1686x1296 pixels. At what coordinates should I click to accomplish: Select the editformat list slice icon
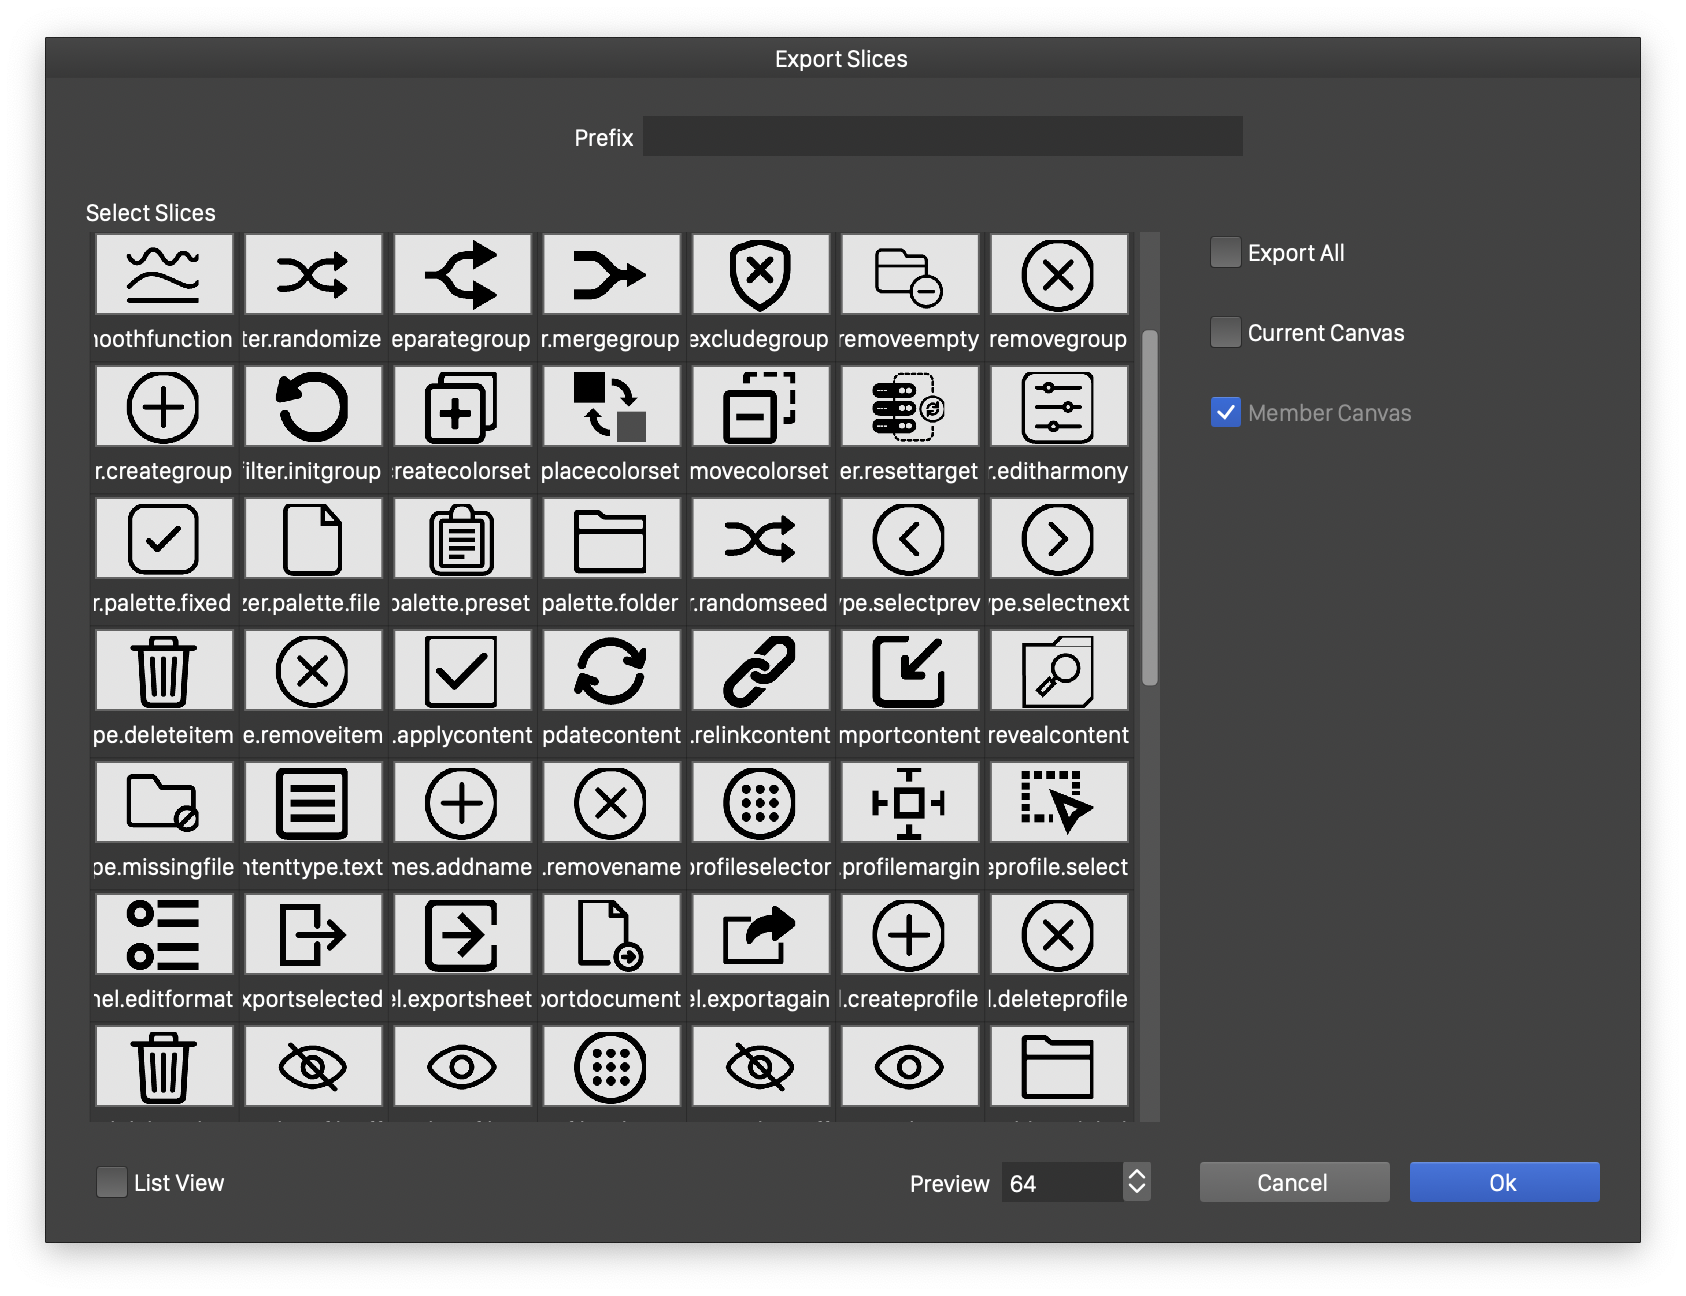163,935
